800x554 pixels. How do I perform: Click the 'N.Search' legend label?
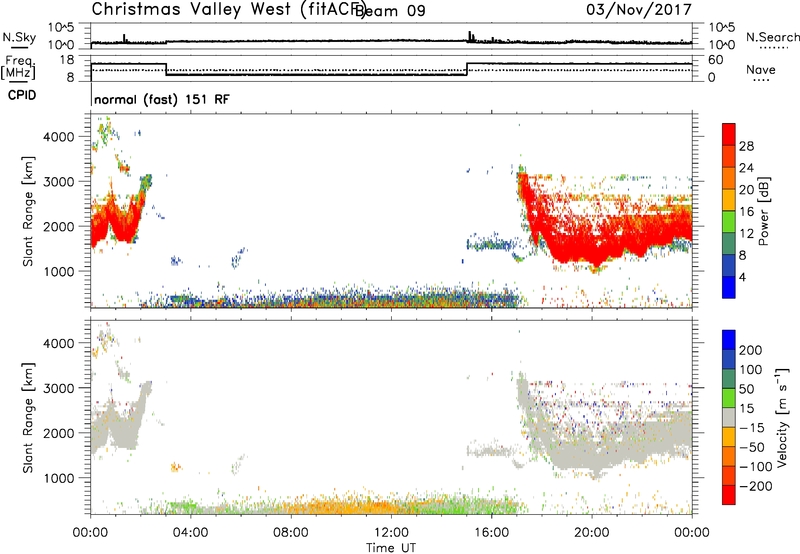(773, 37)
